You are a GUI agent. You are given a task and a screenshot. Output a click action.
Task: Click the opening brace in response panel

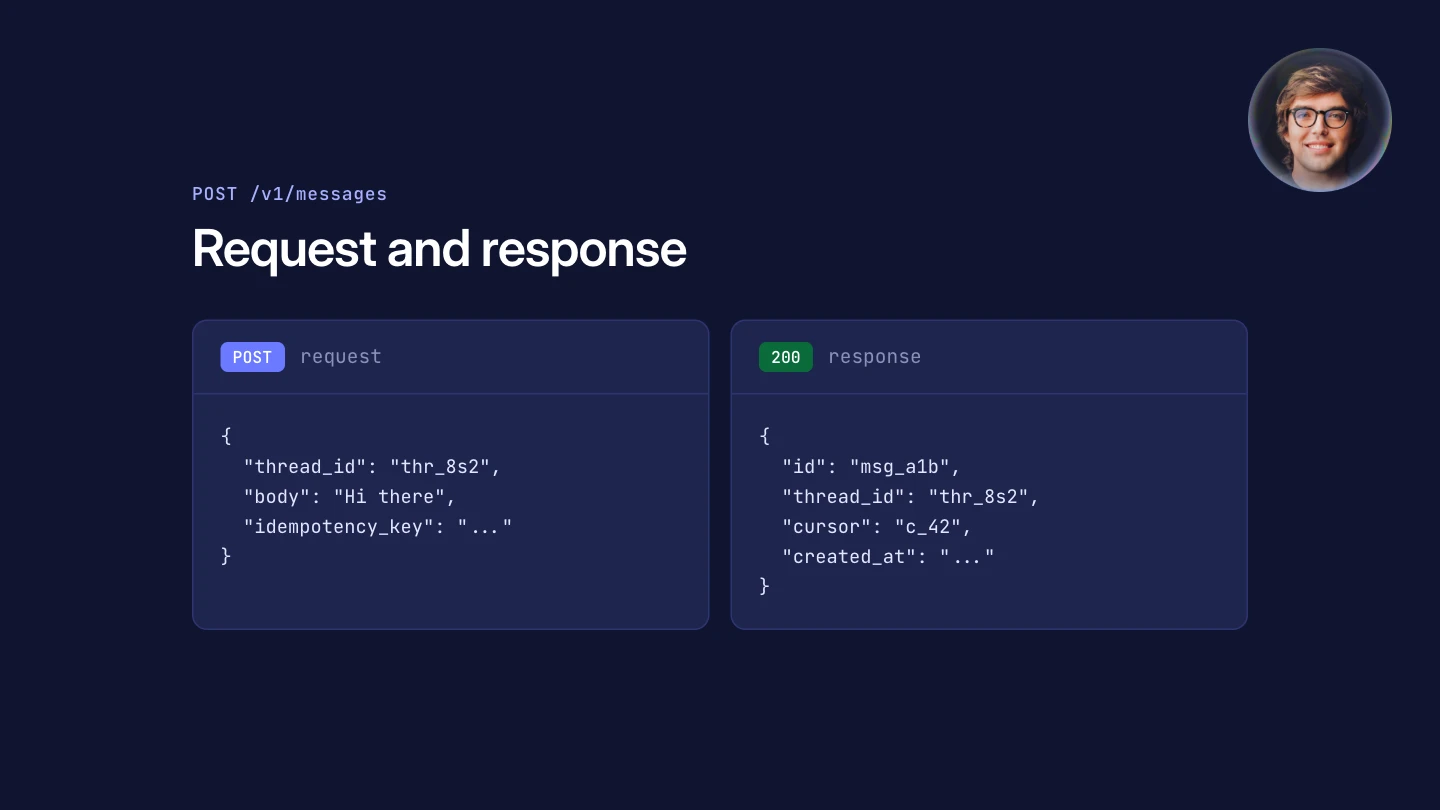764,437
